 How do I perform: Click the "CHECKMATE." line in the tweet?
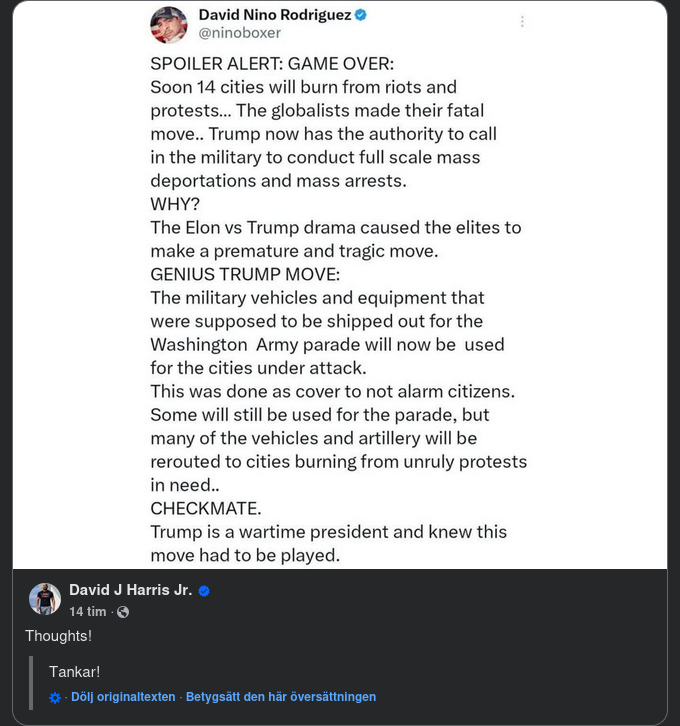tap(205, 508)
